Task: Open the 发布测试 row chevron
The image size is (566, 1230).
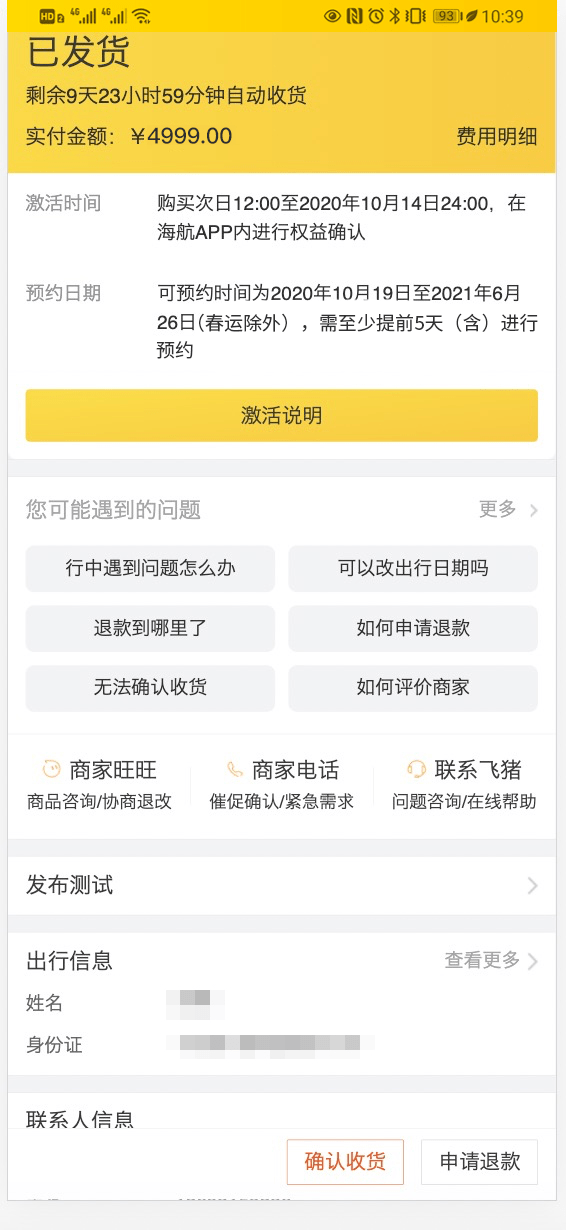Action: 532,886
